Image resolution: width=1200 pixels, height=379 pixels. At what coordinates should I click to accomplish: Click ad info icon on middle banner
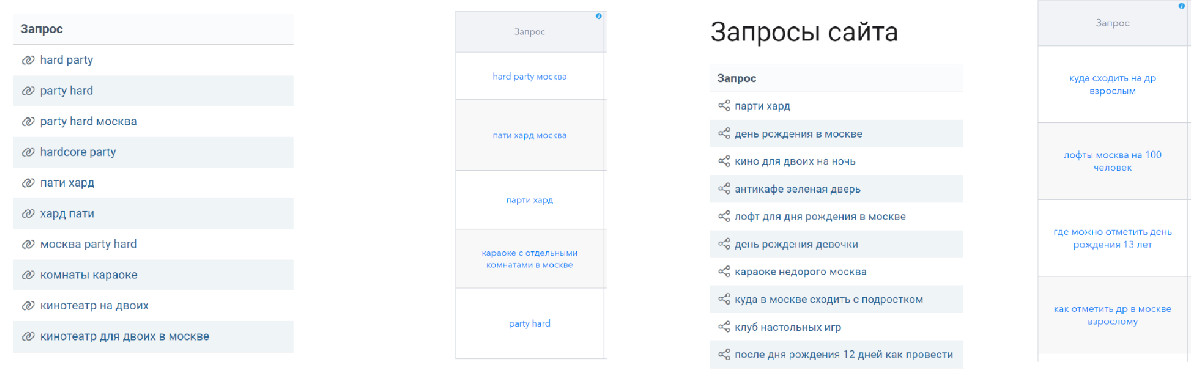599,17
